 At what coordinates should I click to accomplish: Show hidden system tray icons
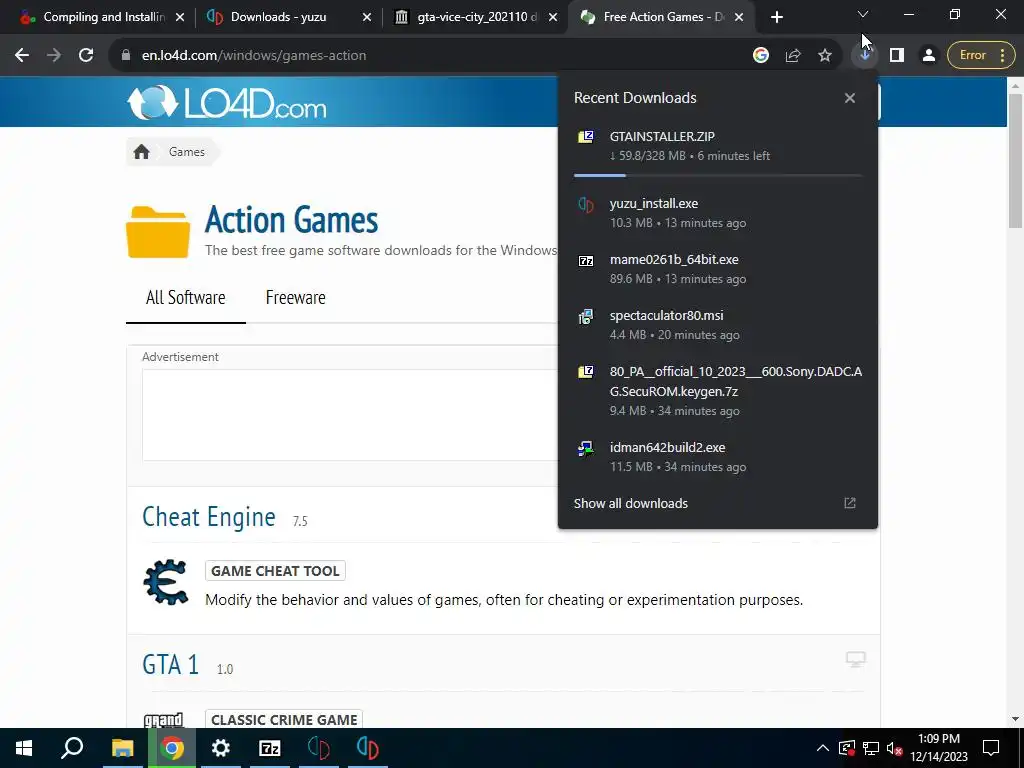[x=823, y=748]
